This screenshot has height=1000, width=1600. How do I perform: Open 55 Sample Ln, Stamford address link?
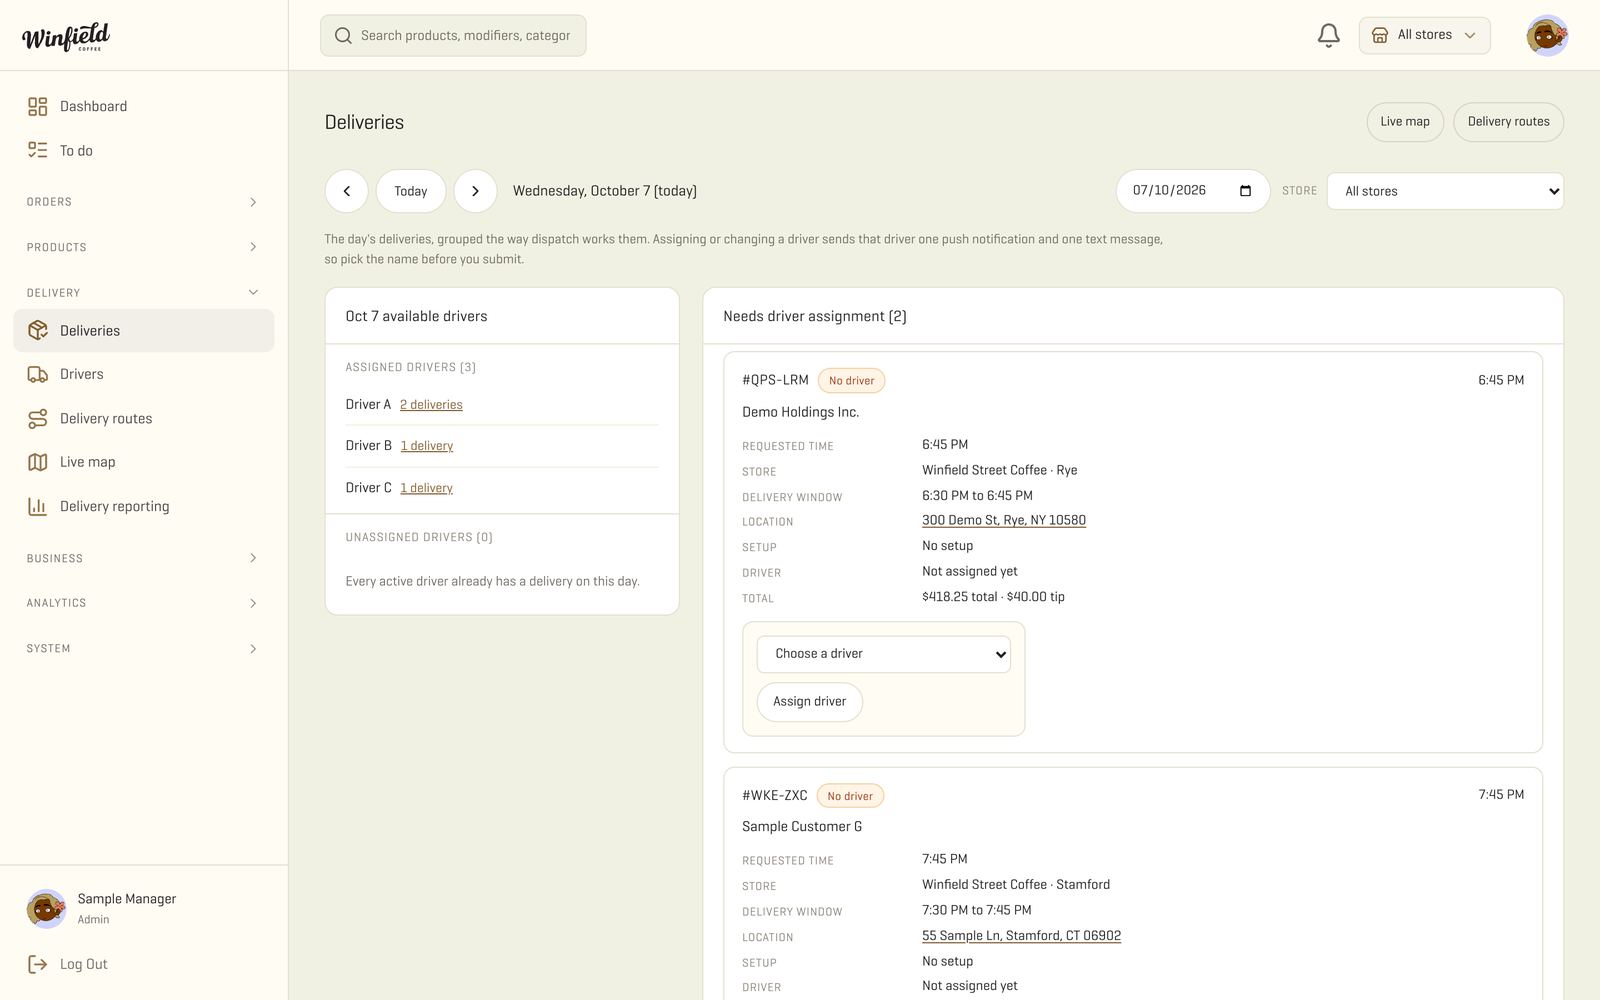(x=1021, y=936)
